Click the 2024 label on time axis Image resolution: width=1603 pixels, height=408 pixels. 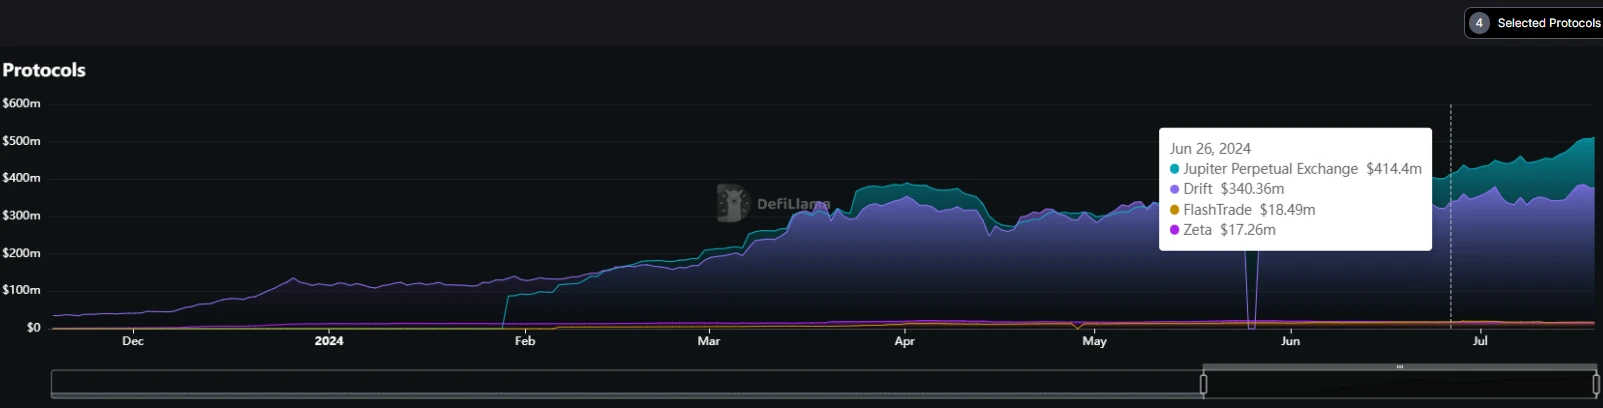pos(329,341)
